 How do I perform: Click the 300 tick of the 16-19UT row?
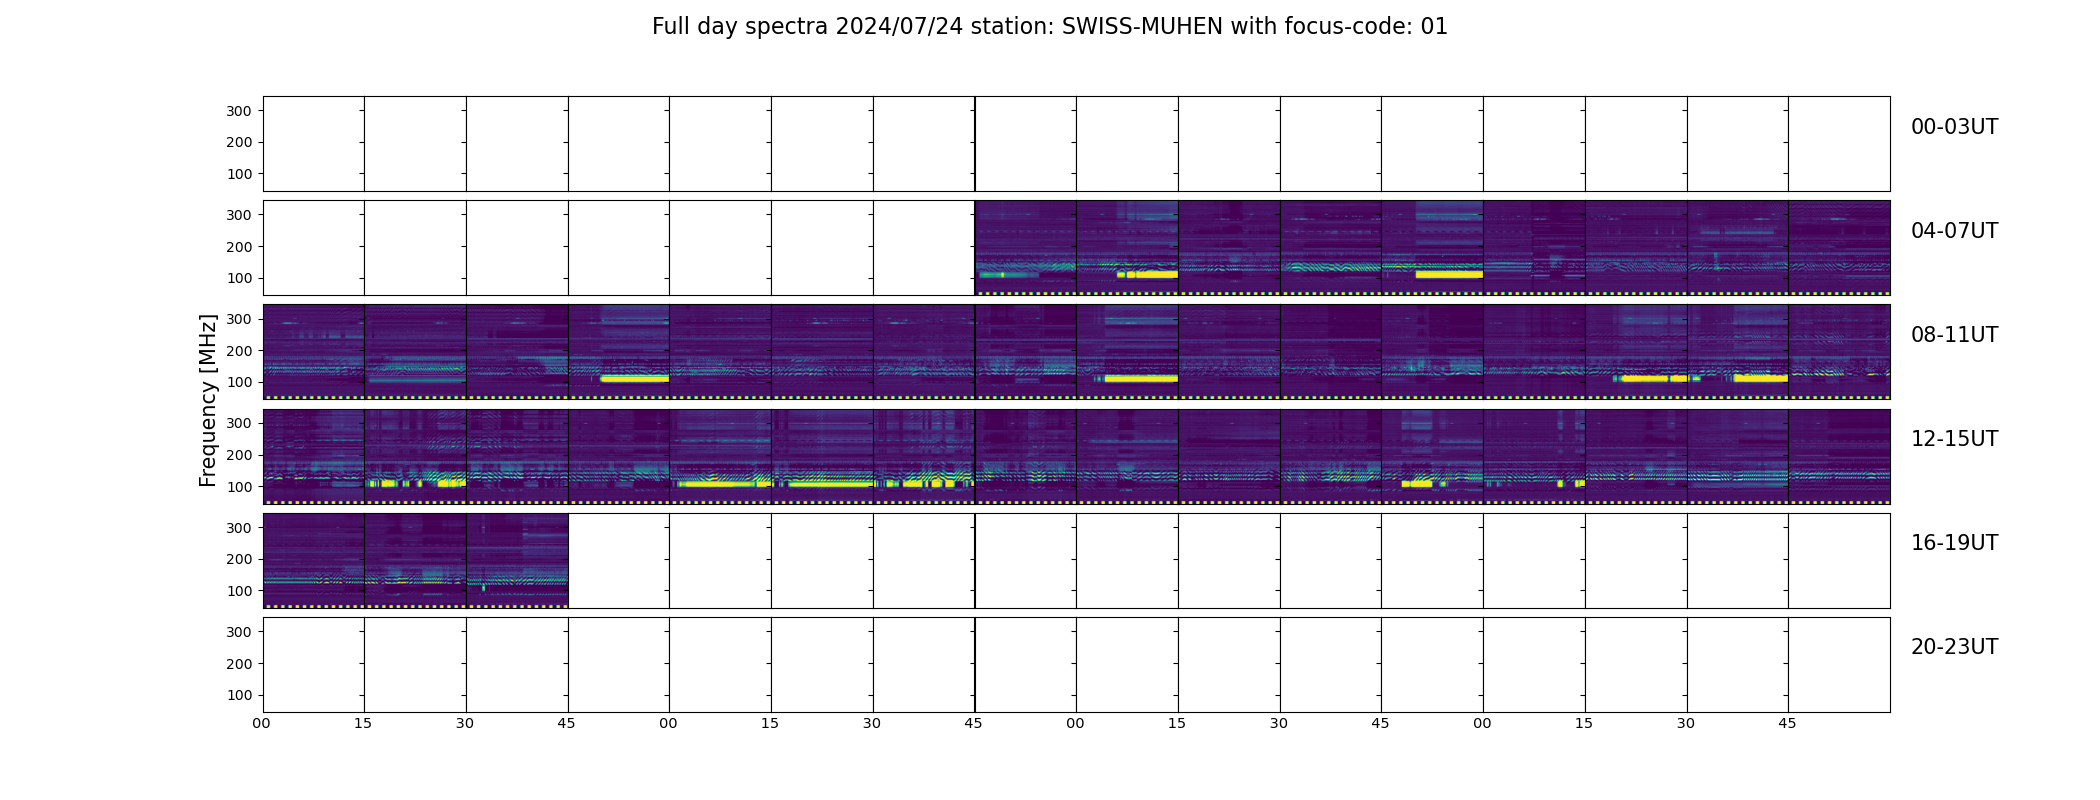(239, 528)
